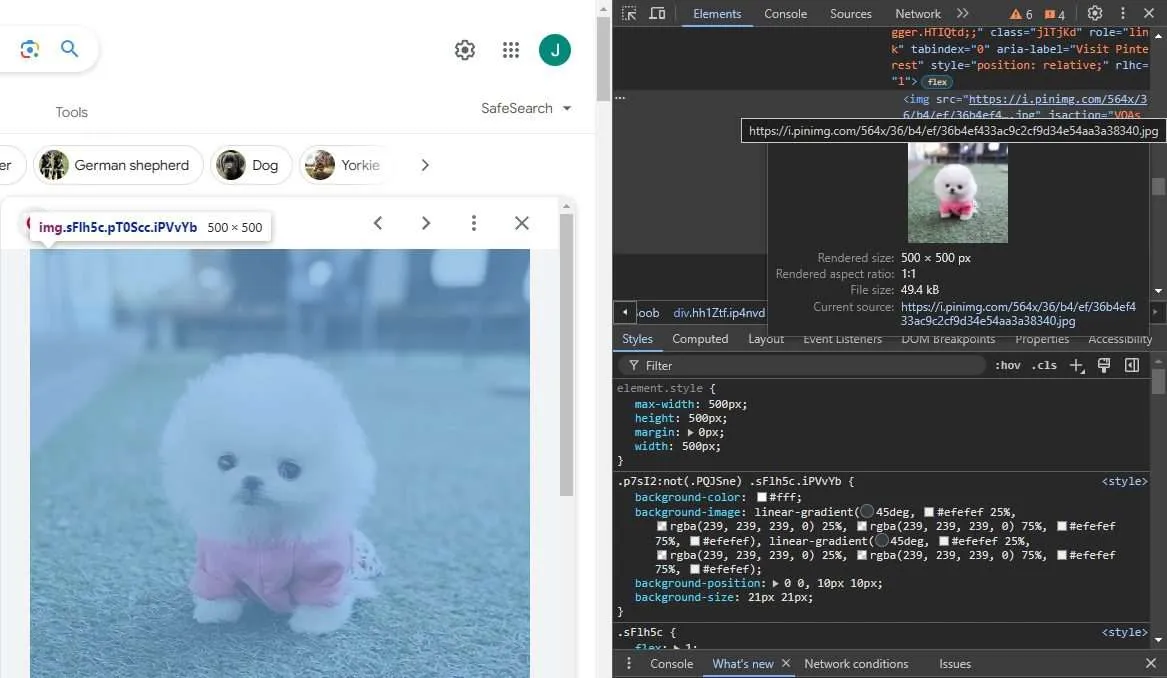The height and width of the screenshot is (678, 1167).
Task: Open the SafeSearch dropdown
Action: coord(526,109)
